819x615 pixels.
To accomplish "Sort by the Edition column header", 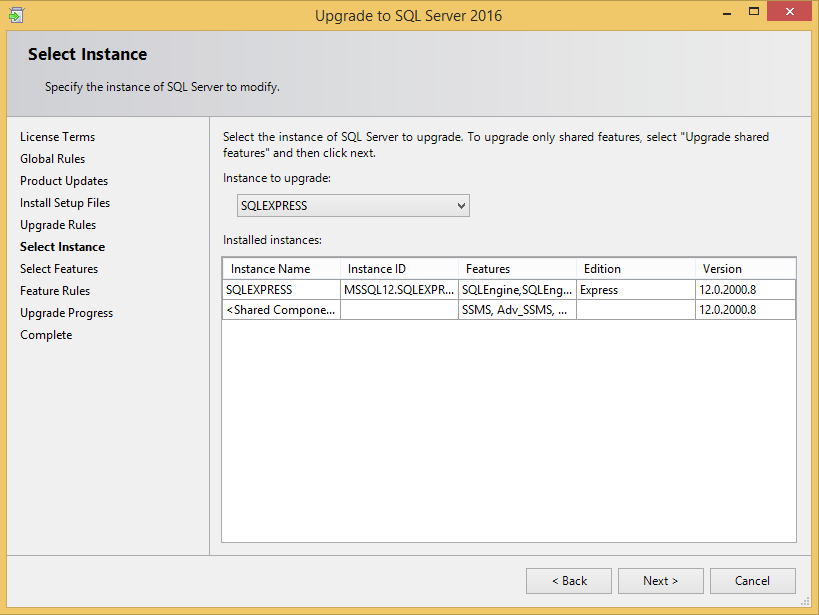I will [x=636, y=269].
